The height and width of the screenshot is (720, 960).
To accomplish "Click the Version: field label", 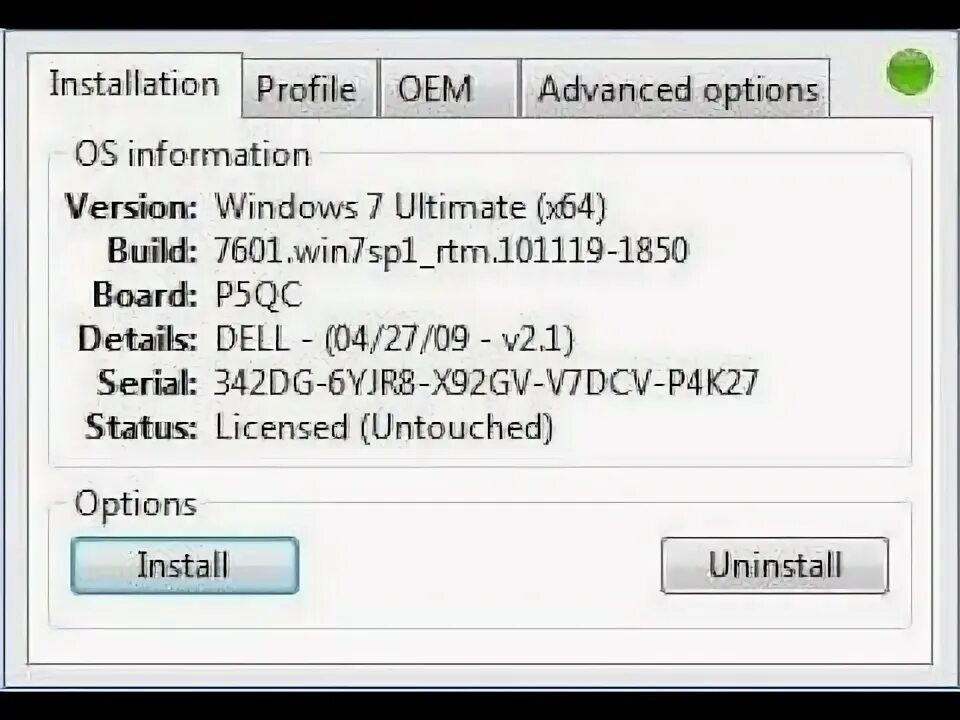I will pyautogui.click(x=131, y=207).
